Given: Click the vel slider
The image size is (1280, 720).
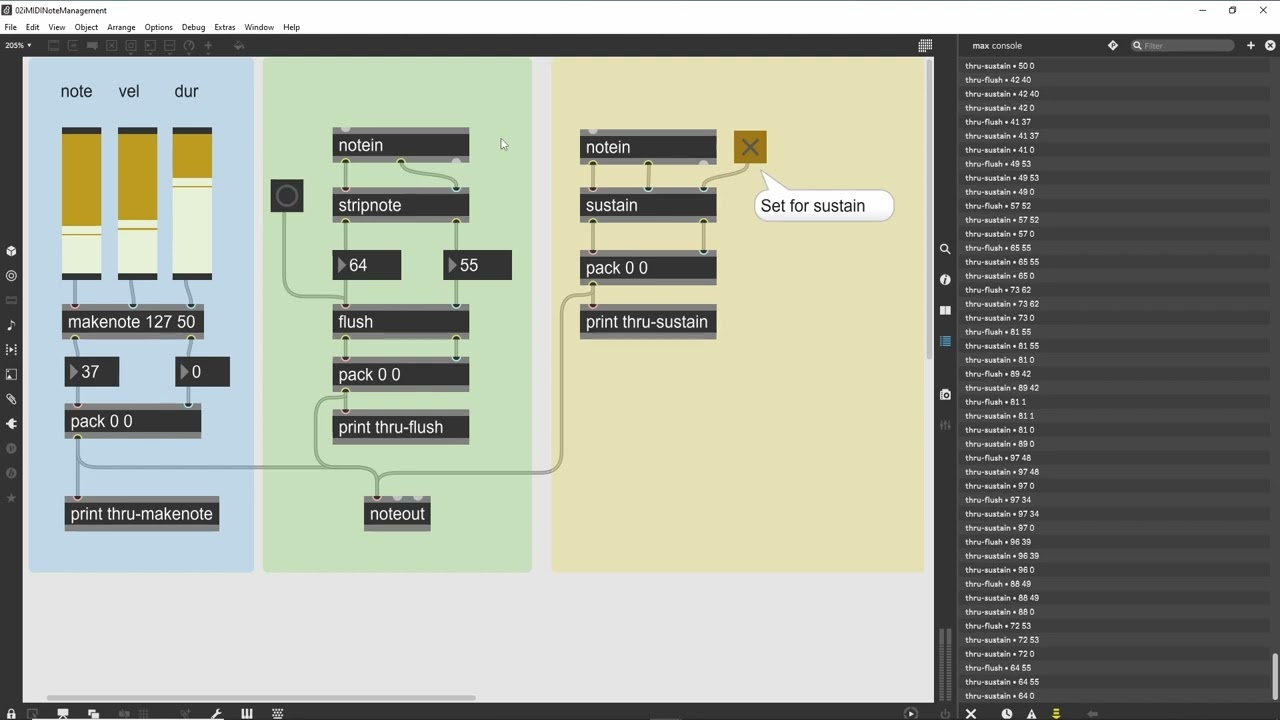Looking at the screenshot, I should point(137,204).
